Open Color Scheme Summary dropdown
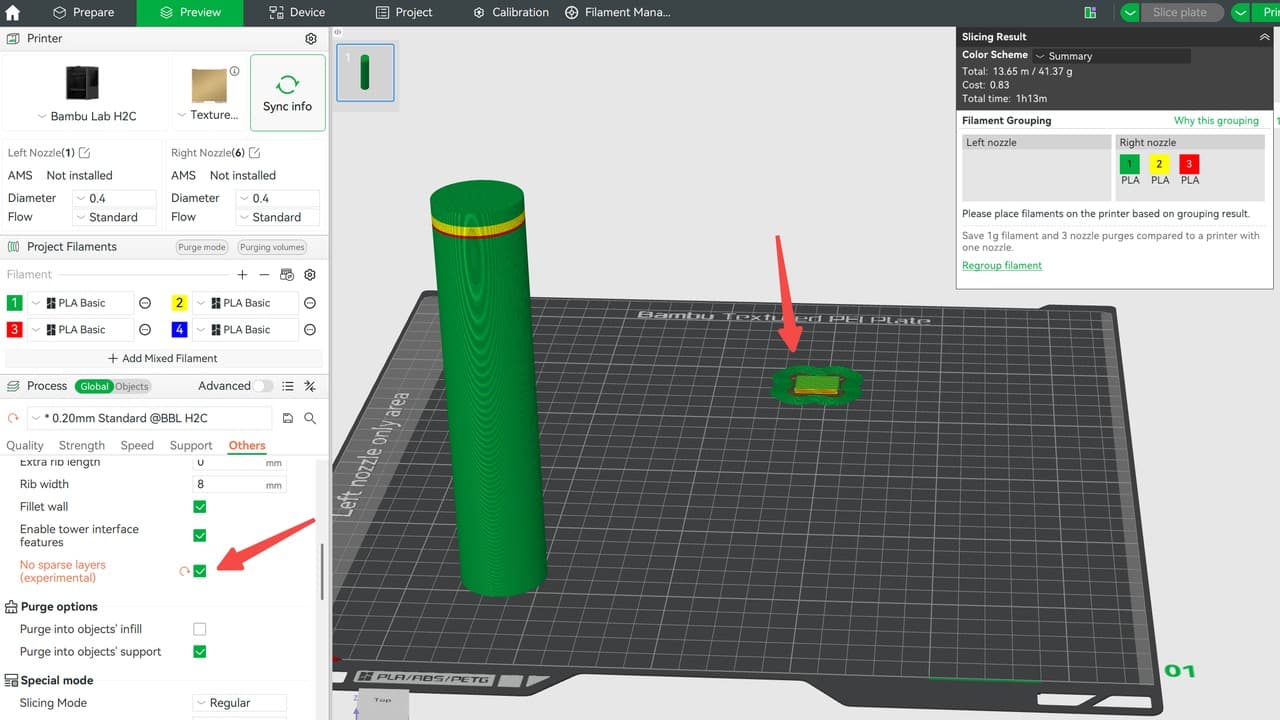Image resolution: width=1280 pixels, height=720 pixels. 1111,56
